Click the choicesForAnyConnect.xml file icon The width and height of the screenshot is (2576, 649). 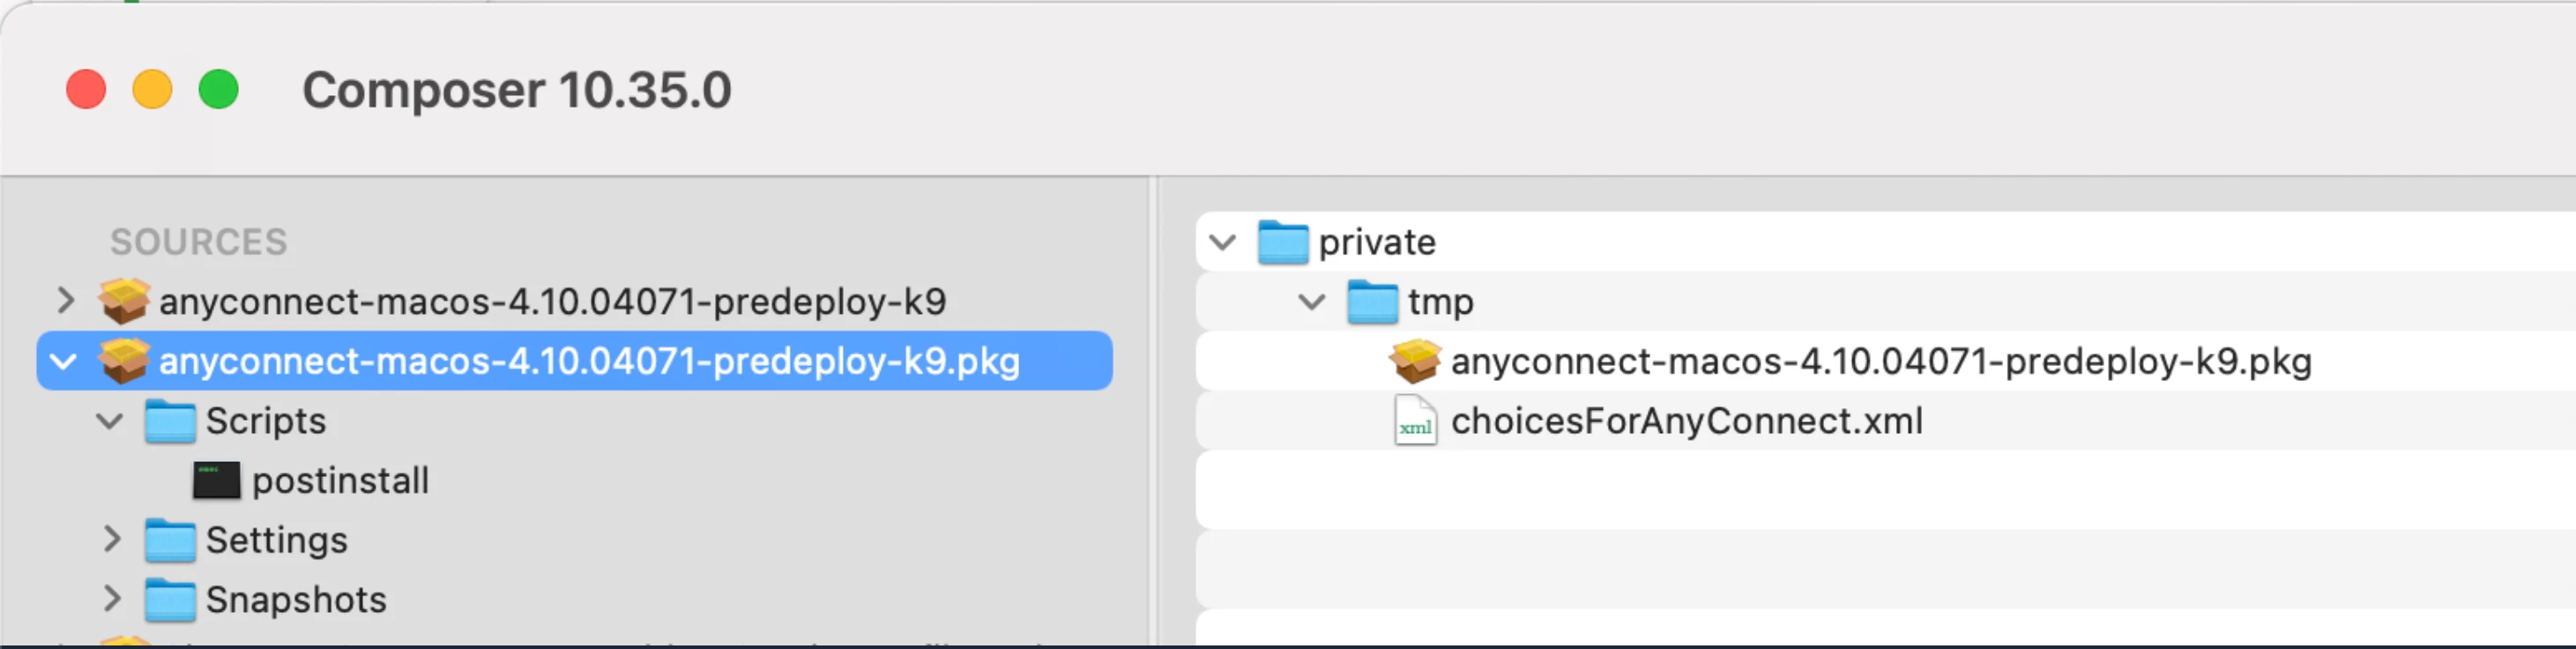coord(1415,421)
